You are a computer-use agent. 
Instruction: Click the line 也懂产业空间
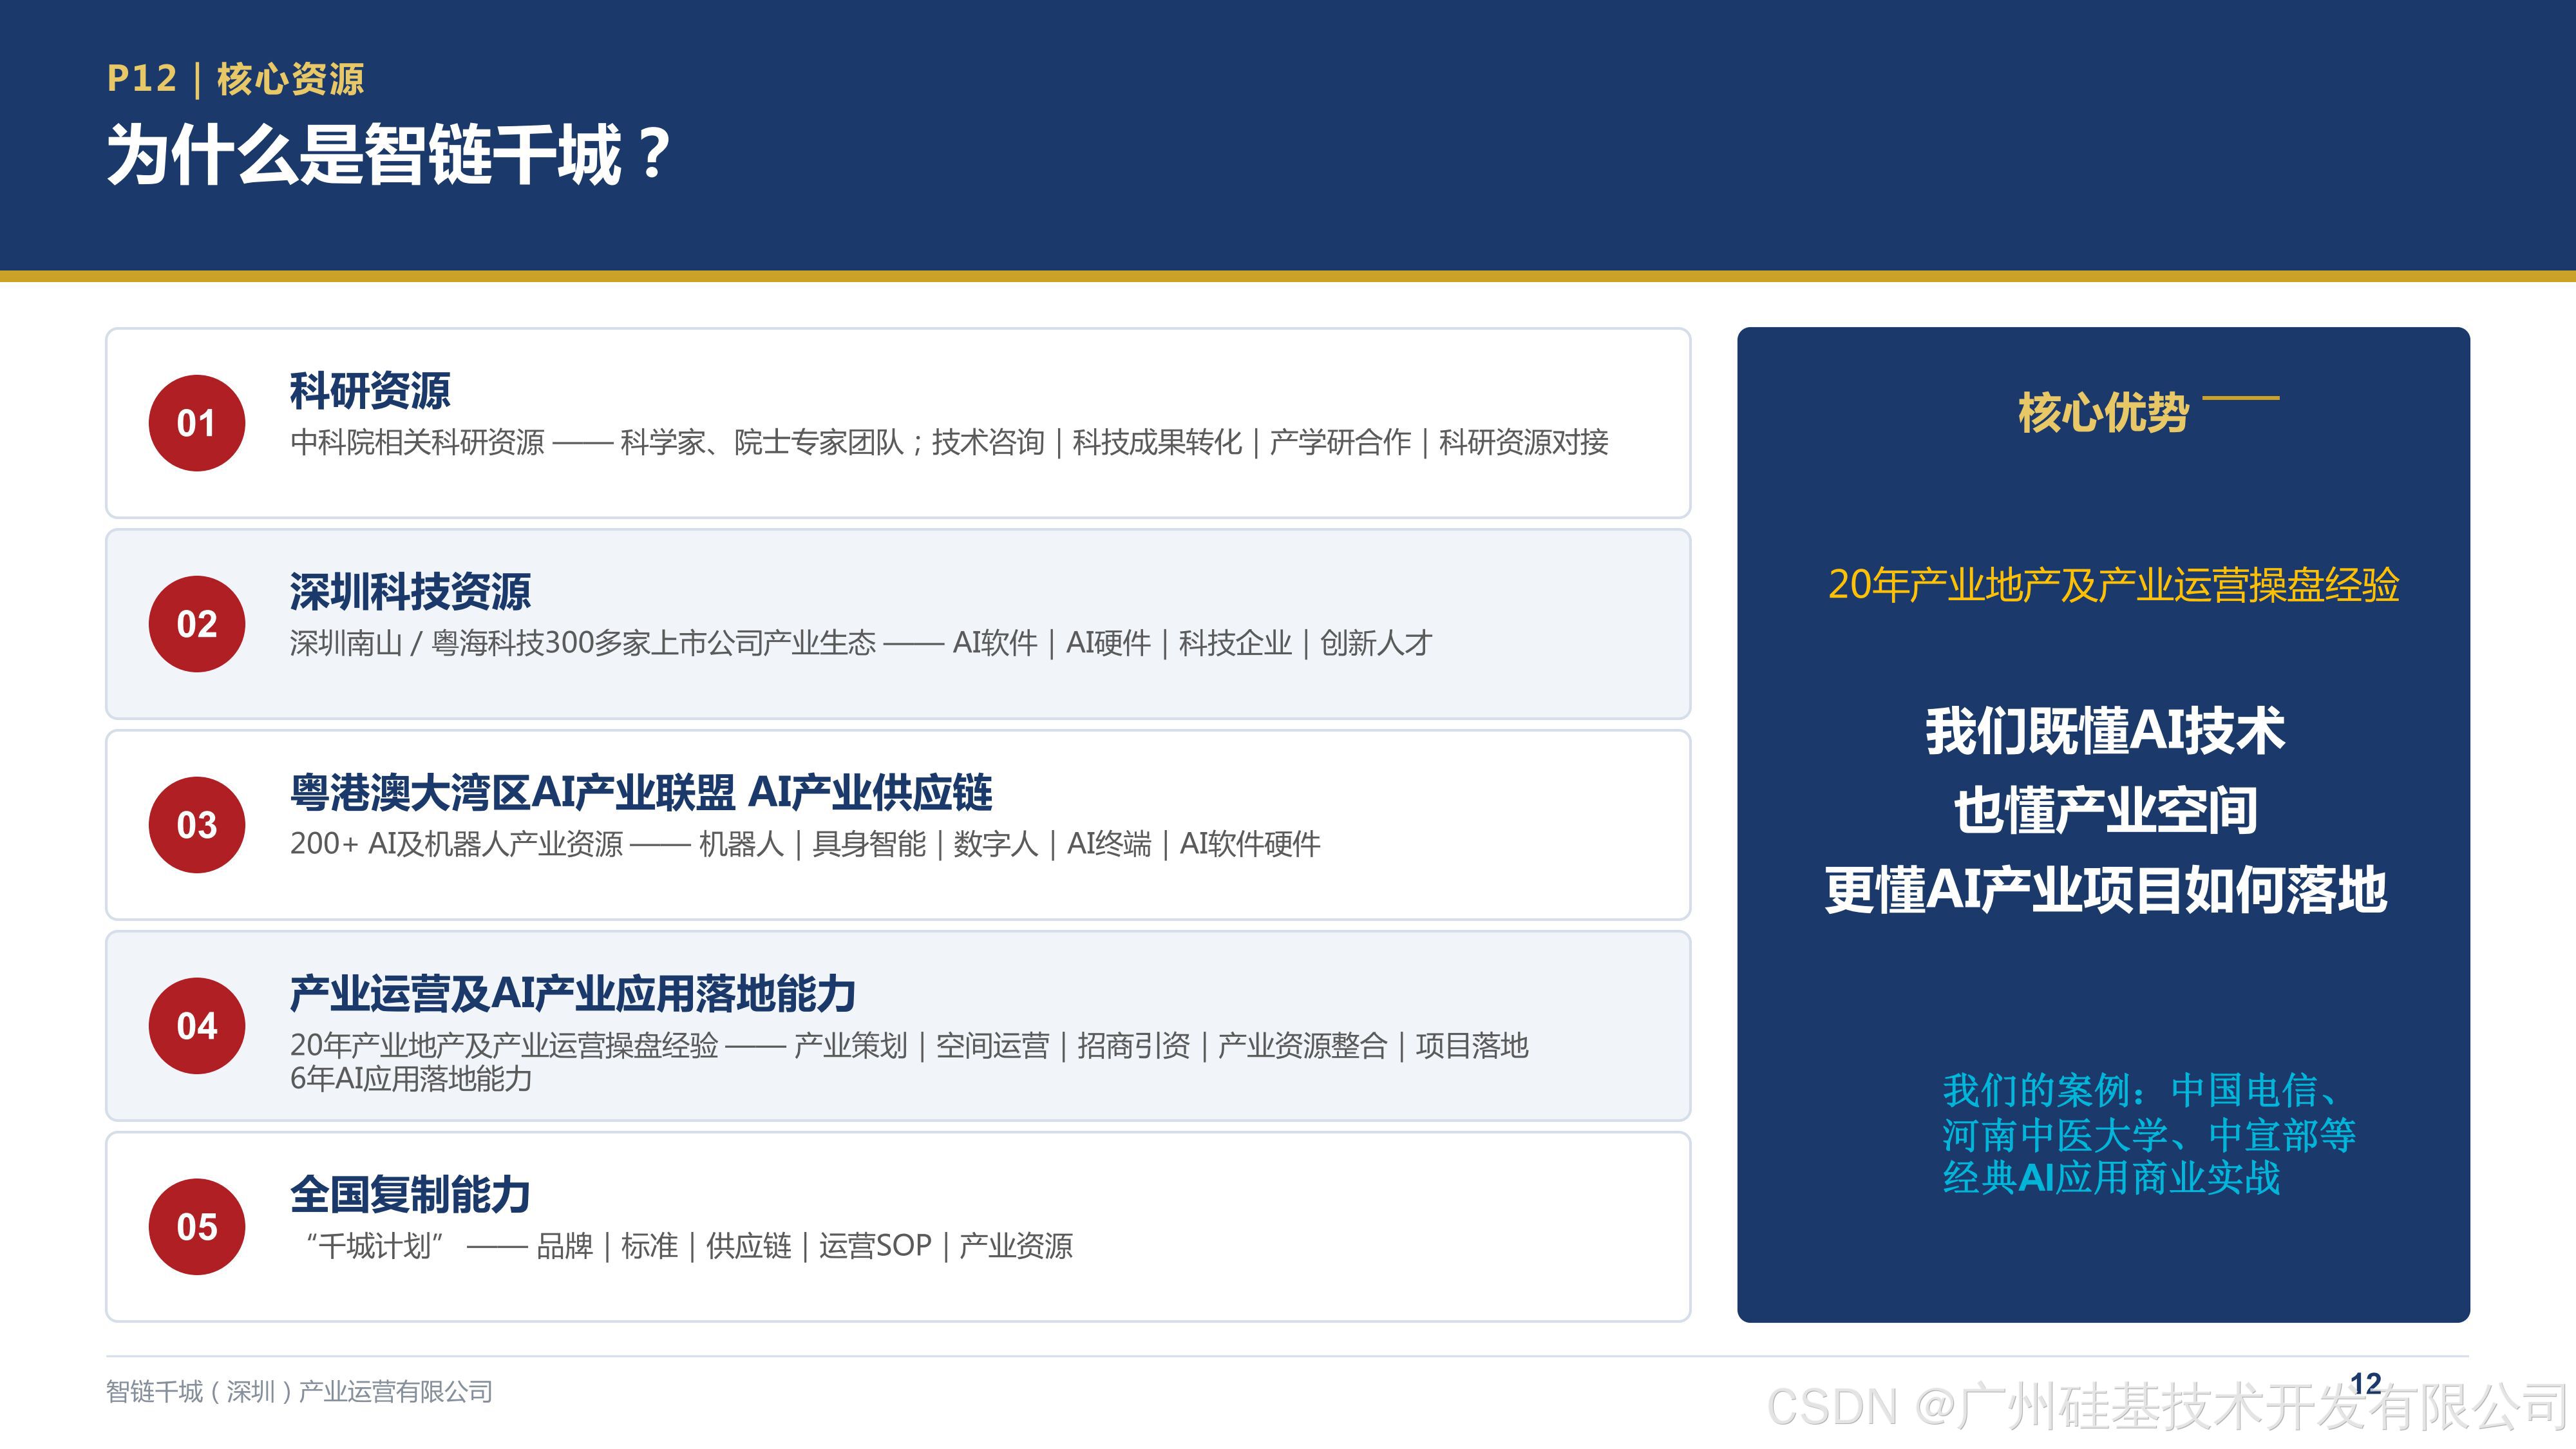[2105, 810]
